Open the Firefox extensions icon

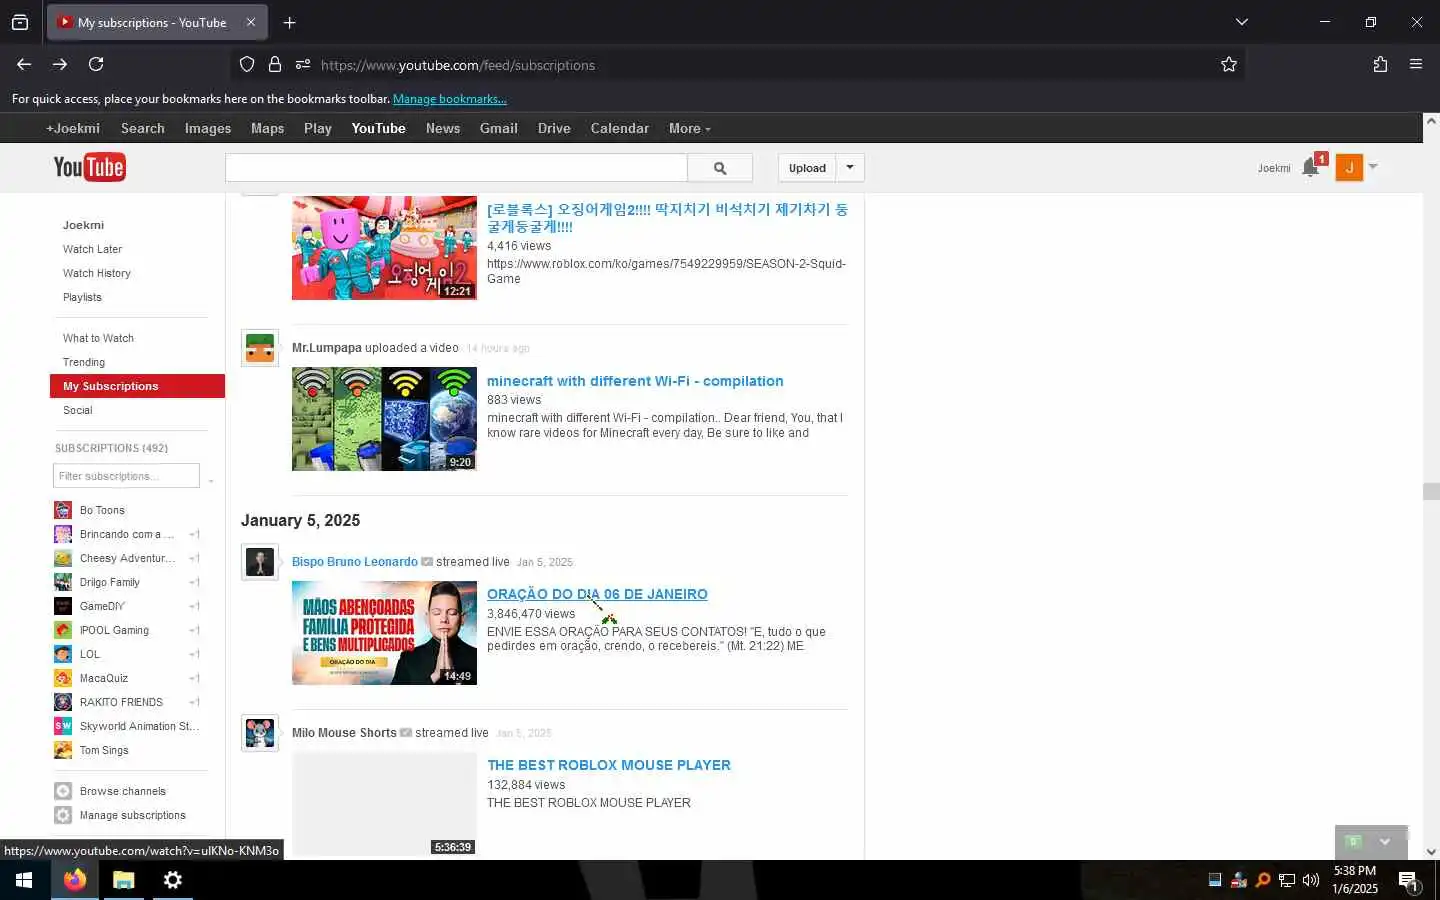(1380, 64)
